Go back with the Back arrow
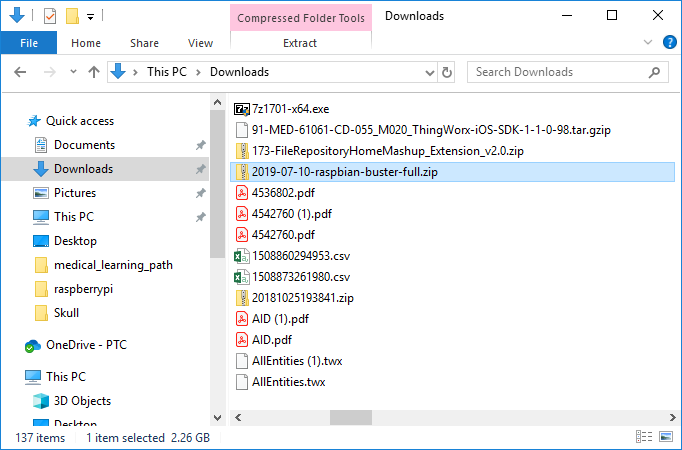The height and width of the screenshot is (450, 682). pos(21,72)
